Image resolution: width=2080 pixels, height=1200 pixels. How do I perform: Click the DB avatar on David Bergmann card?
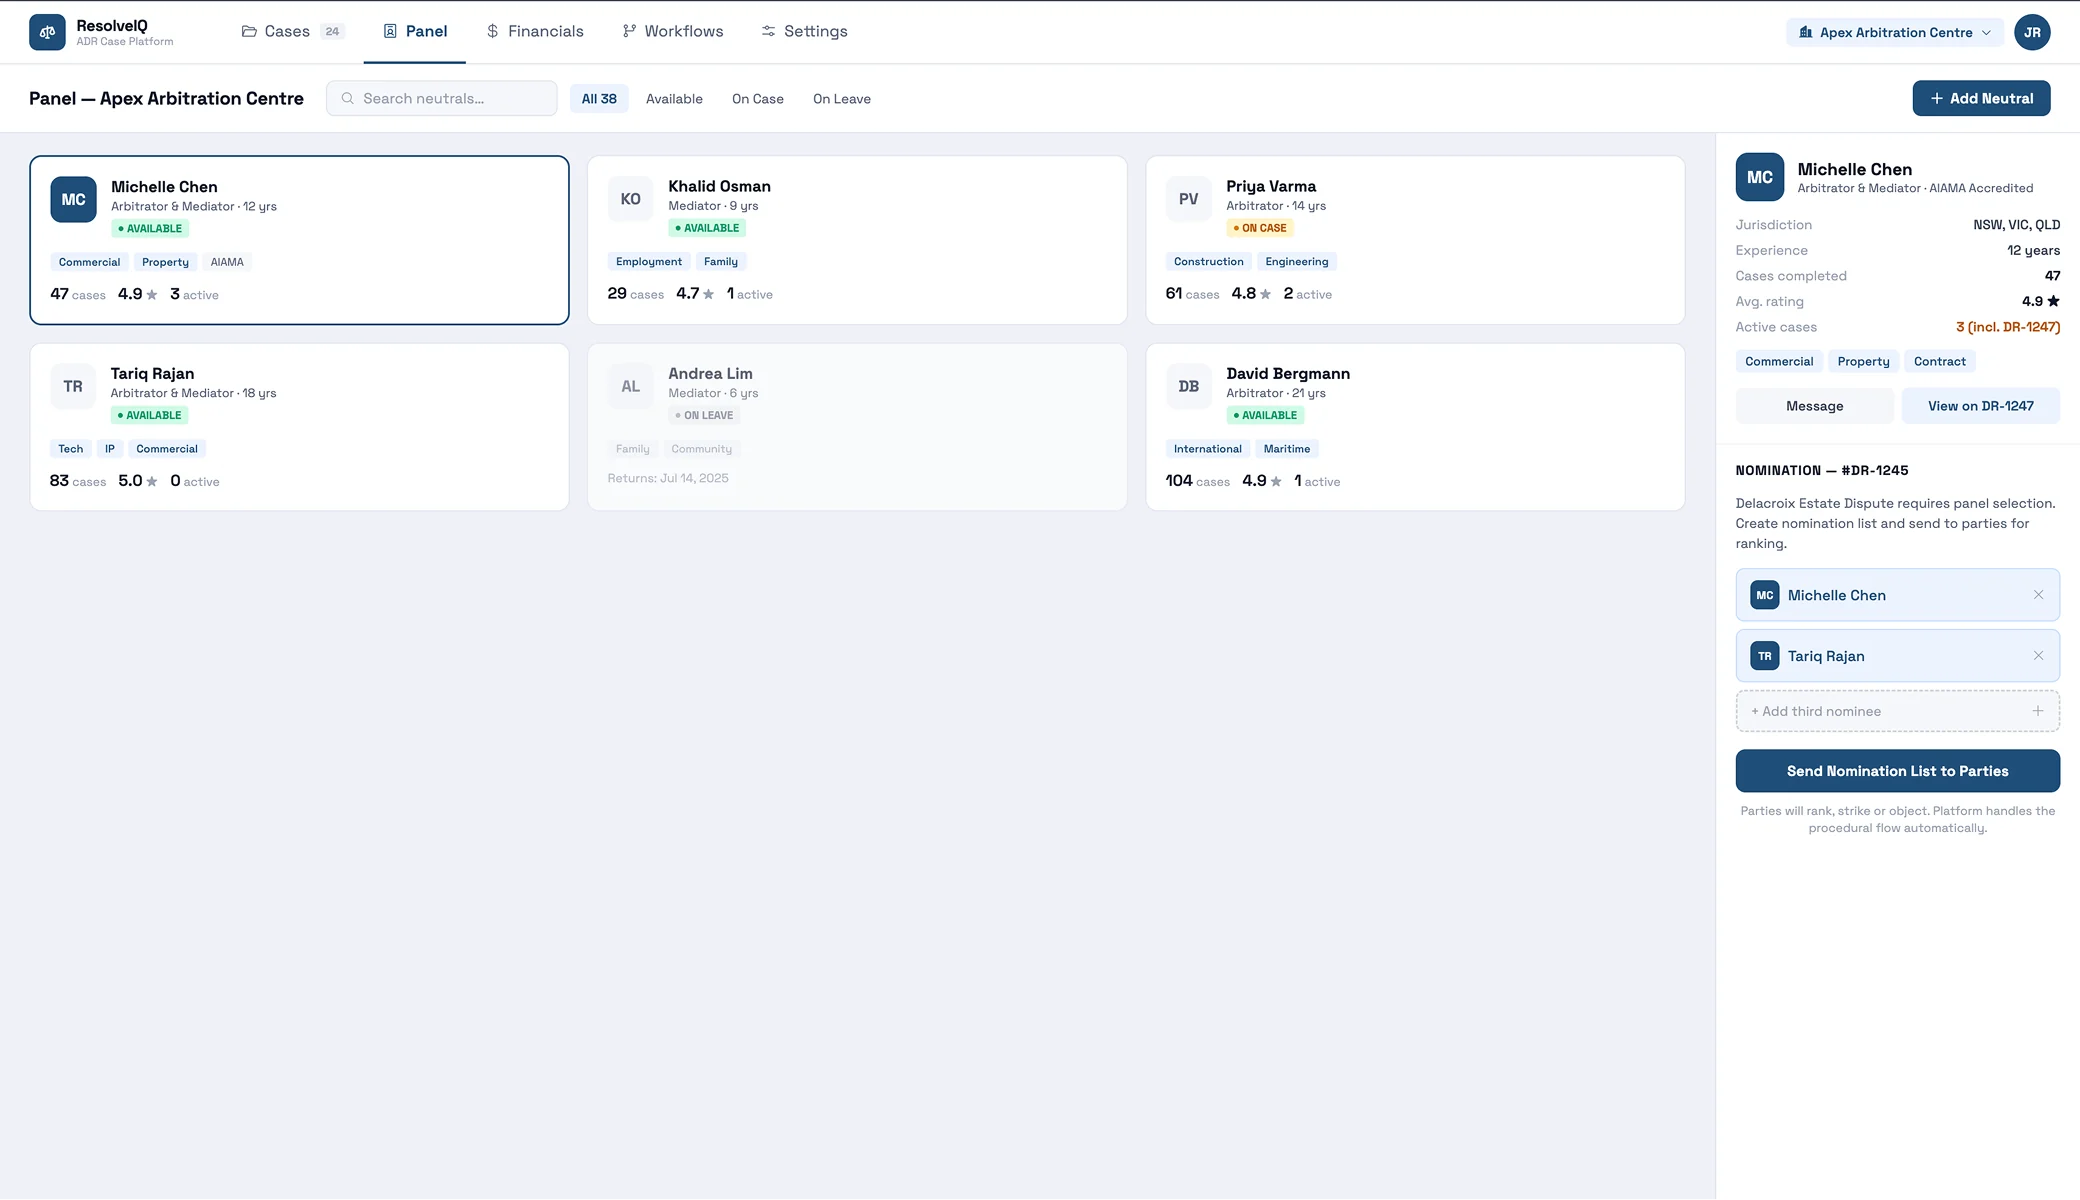(x=1188, y=386)
